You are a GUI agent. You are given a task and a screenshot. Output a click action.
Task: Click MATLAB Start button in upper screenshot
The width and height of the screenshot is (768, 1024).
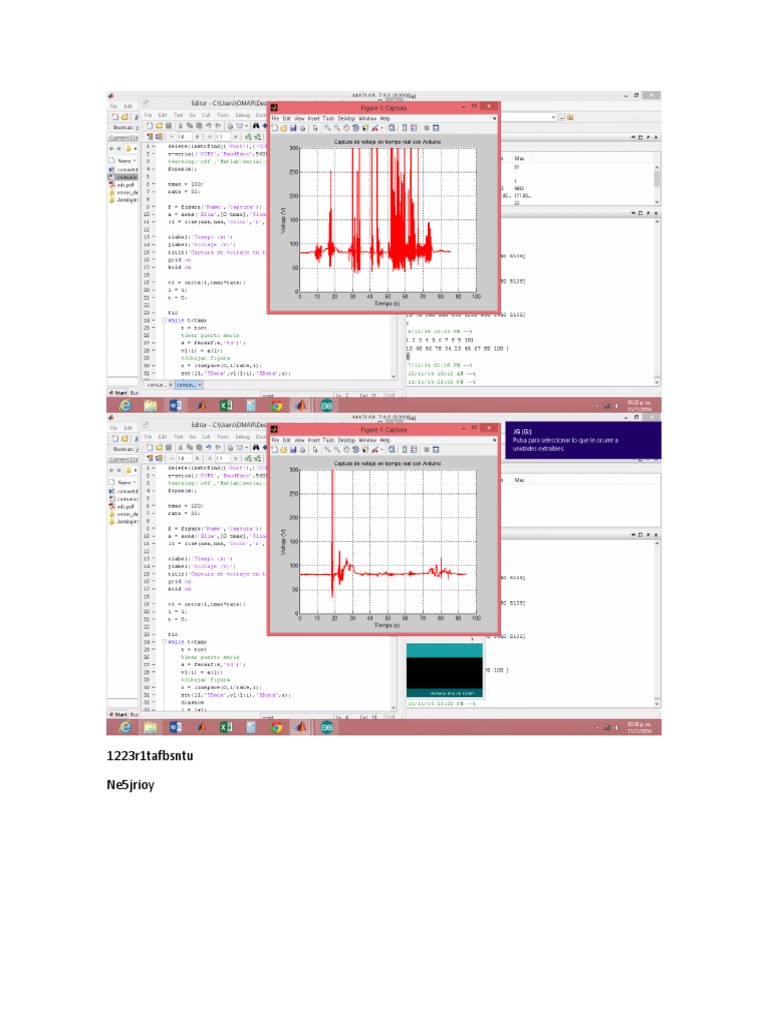click(118, 393)
